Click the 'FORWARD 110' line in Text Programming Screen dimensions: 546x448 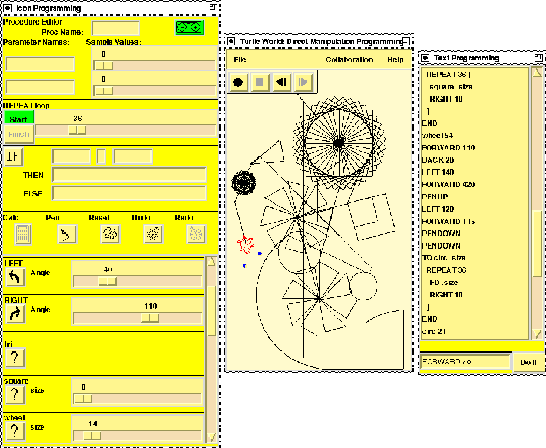(x=448, y=148)
